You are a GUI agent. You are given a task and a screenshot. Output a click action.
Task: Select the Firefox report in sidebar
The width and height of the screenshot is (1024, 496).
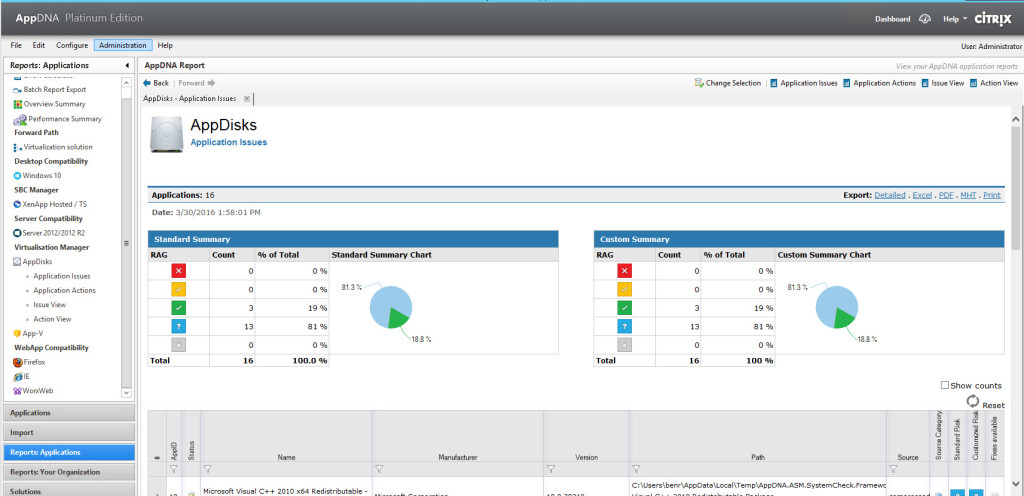point(36,362)
